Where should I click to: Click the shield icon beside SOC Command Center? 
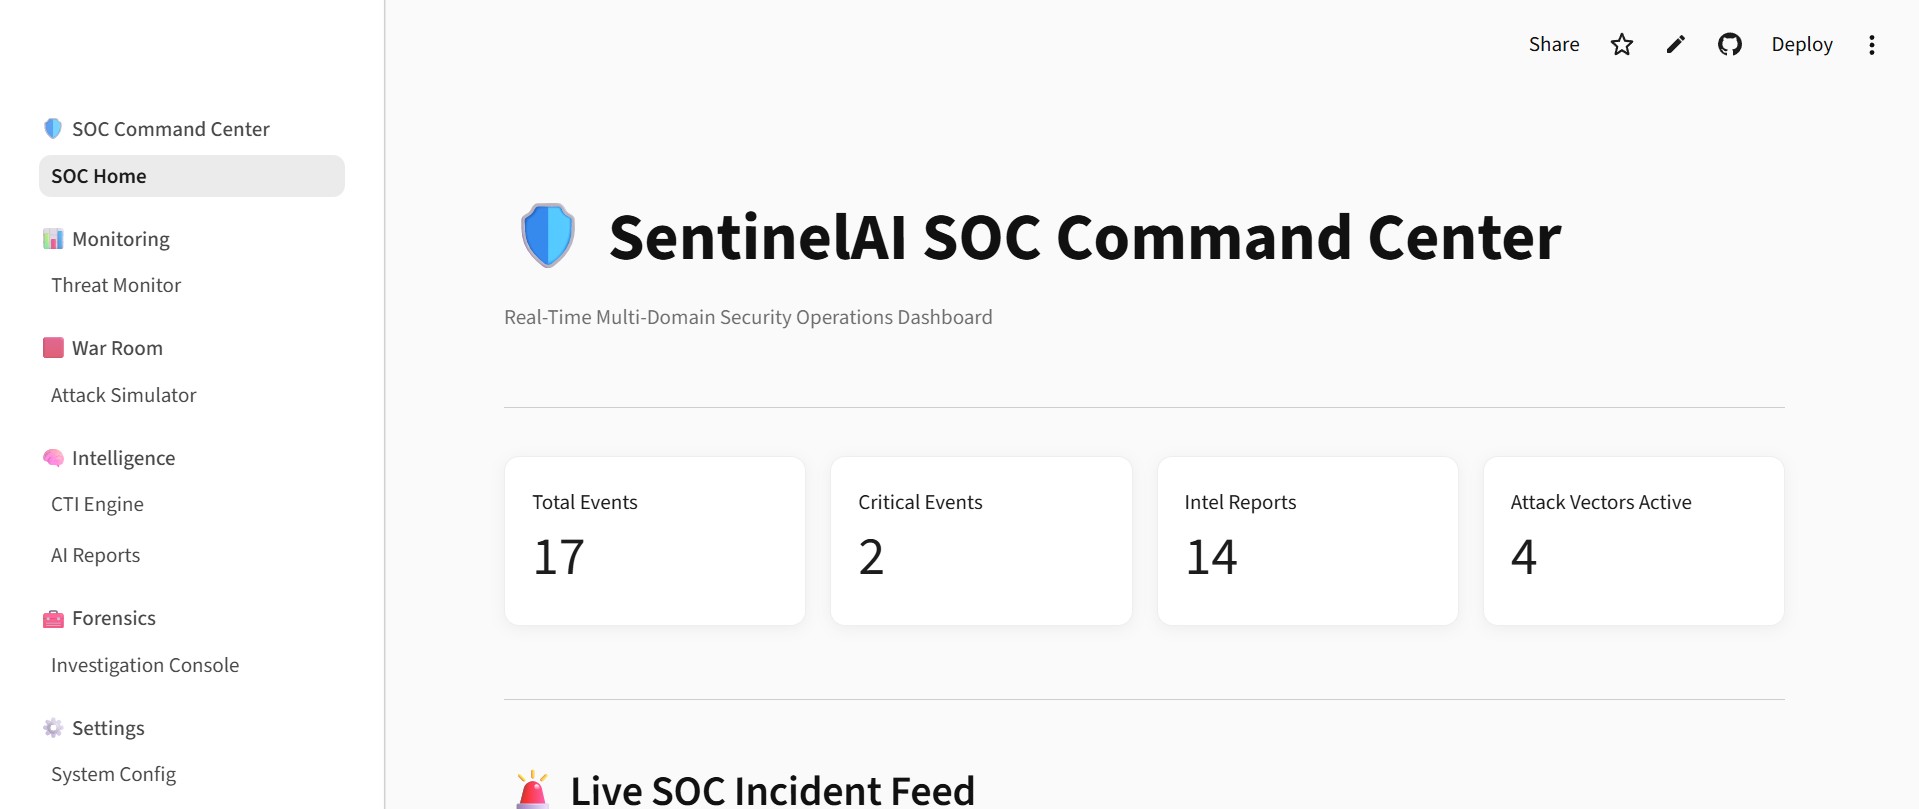53,129
